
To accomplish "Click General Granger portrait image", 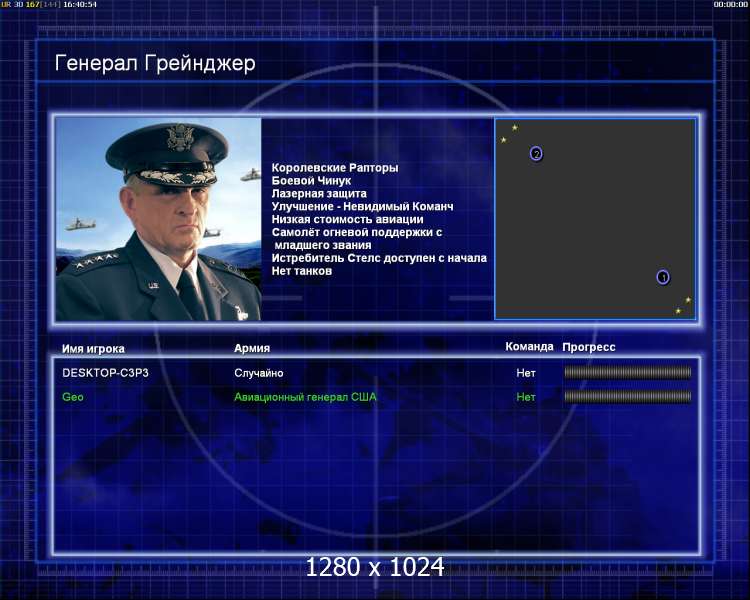I will pos(158,219).
